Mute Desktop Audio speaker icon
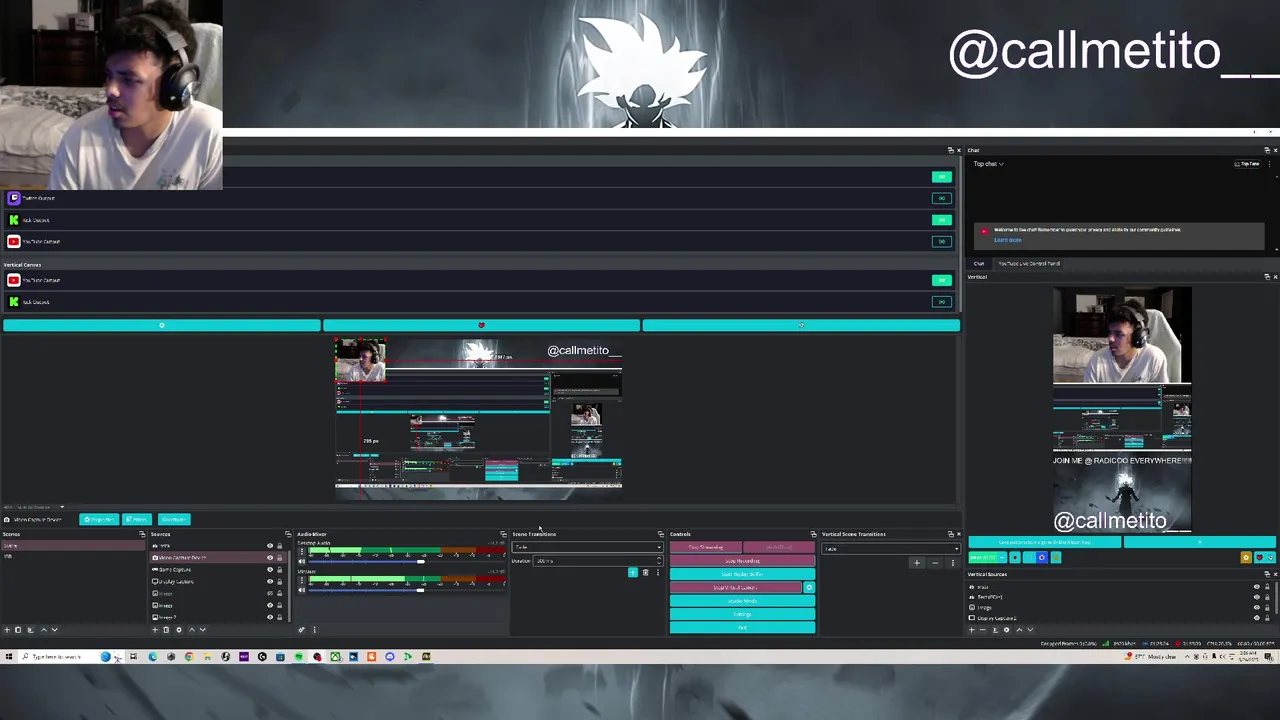The image size is (1280, 720). (301, 561)
